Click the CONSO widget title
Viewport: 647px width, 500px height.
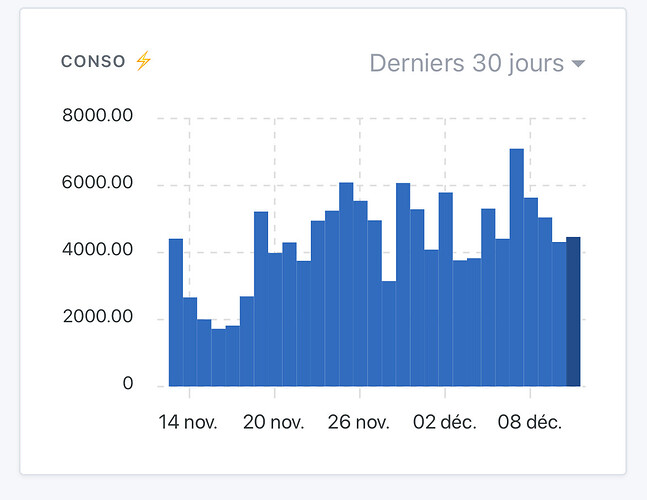pyautogui.click(x=92, y=62)
